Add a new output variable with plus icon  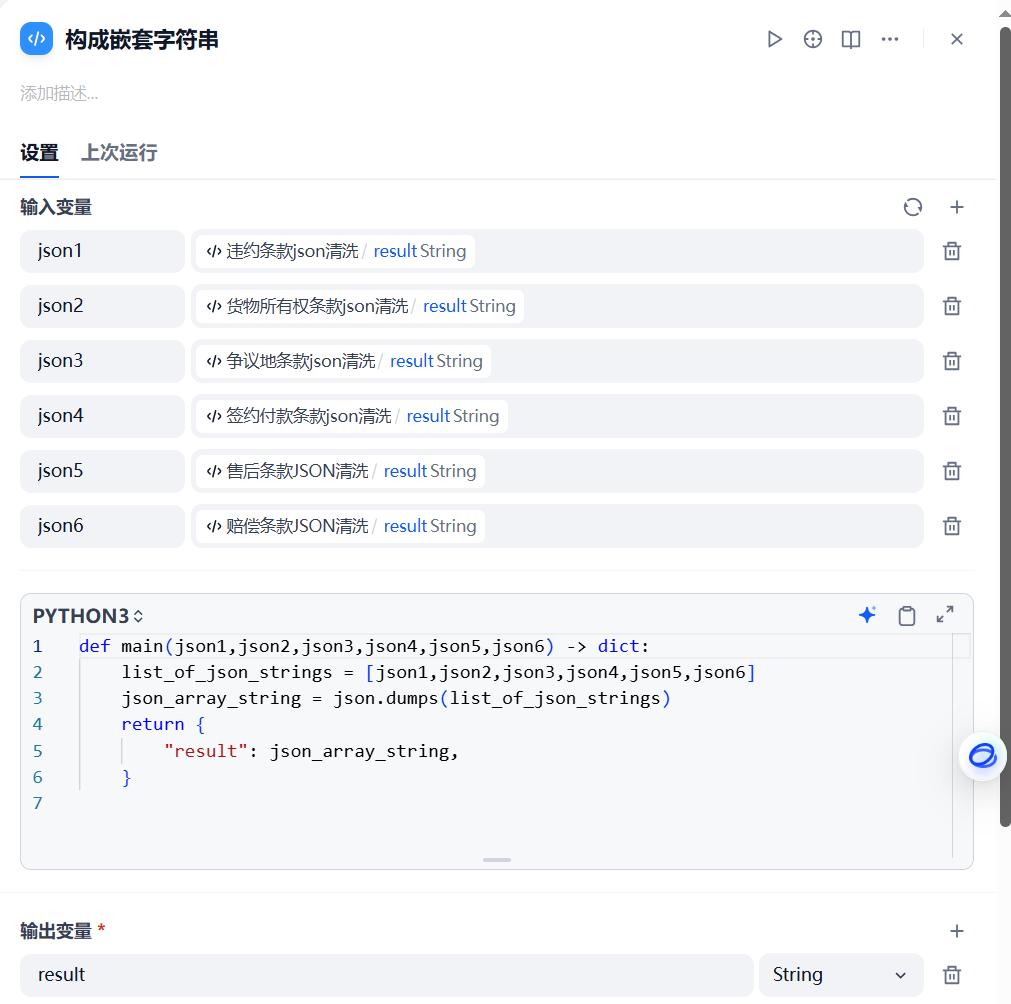tap(957, 931)
